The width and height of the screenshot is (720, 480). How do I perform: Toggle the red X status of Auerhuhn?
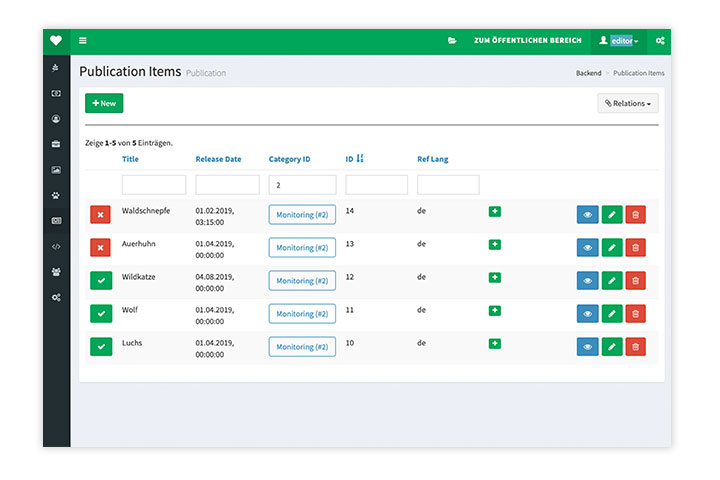coord(101,248)
